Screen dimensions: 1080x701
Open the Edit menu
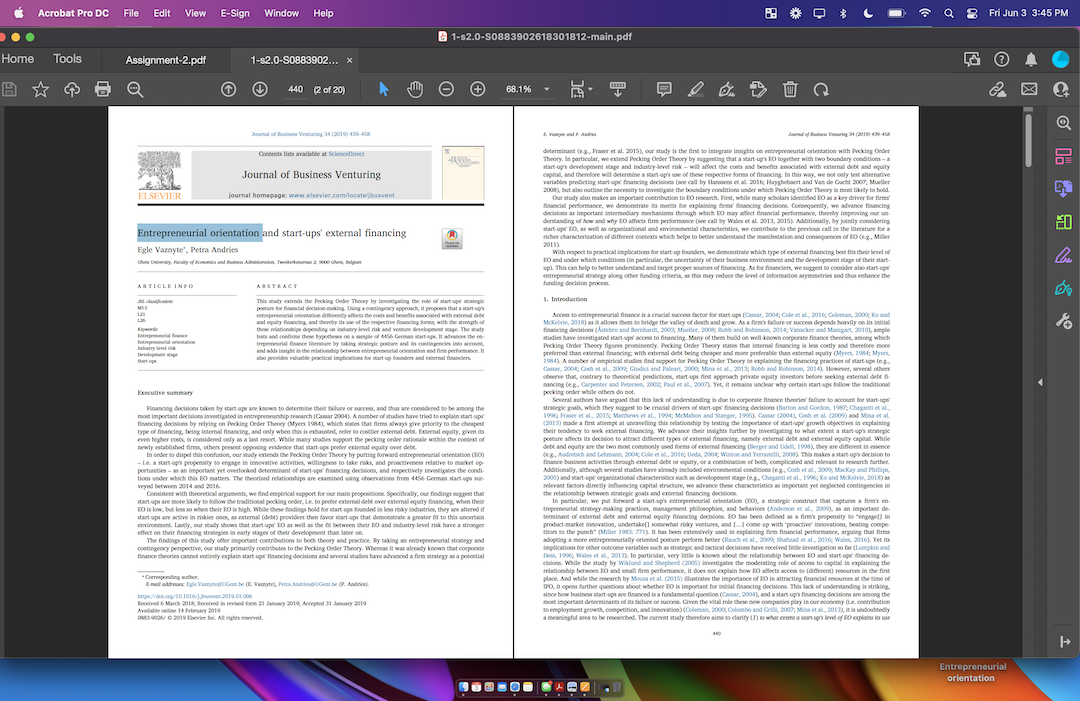(162, 13)
